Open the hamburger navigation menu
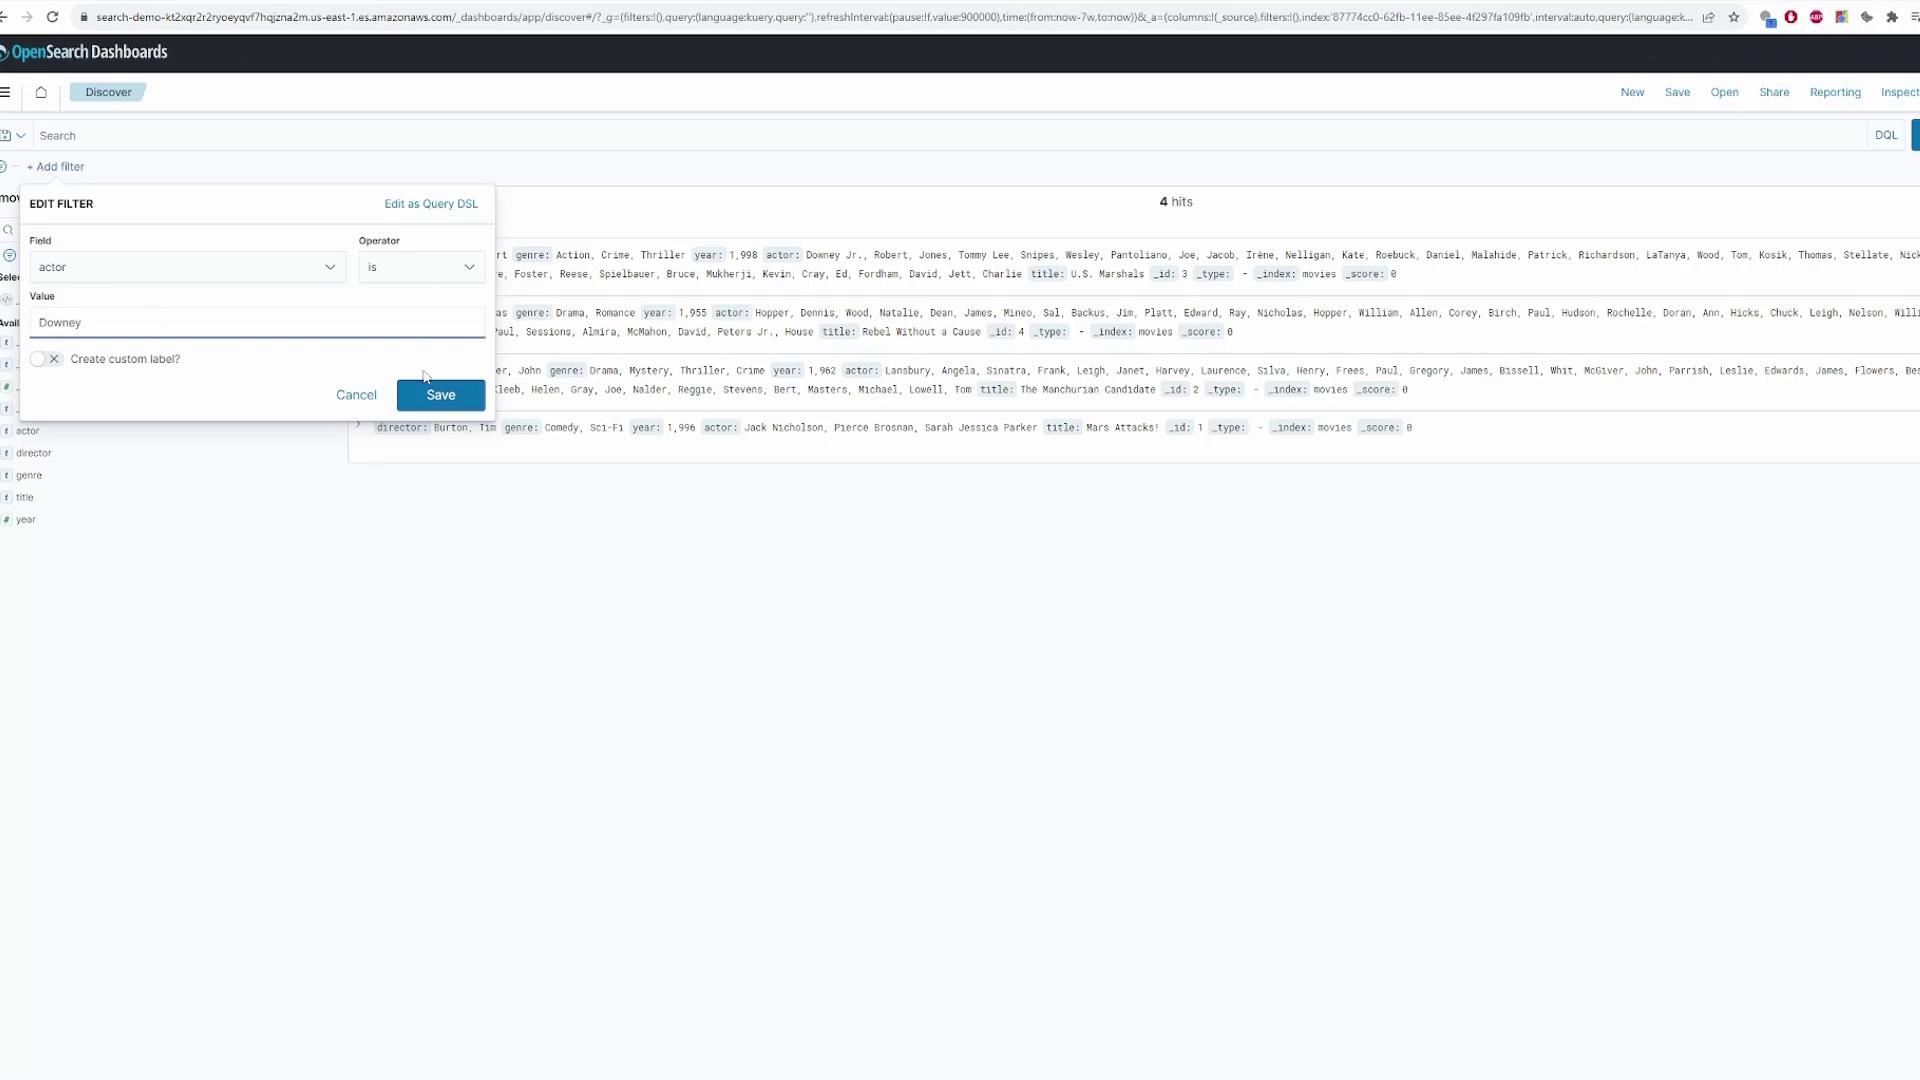Image resolution: width=1920 pixels, height=1080 pixels. click(x=6, y=92)
